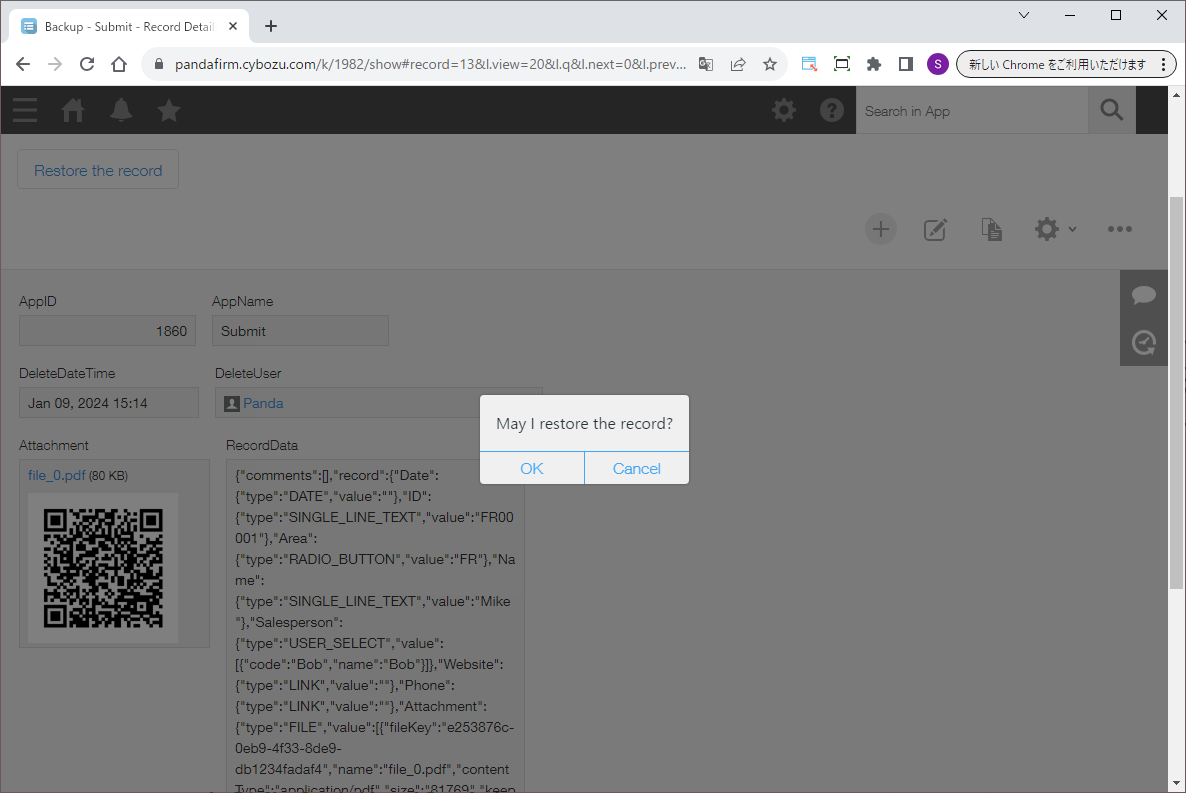Show the record history side panel
Image resolution: width=1186 pixels, height=793 pixels.
(1144, 343)
